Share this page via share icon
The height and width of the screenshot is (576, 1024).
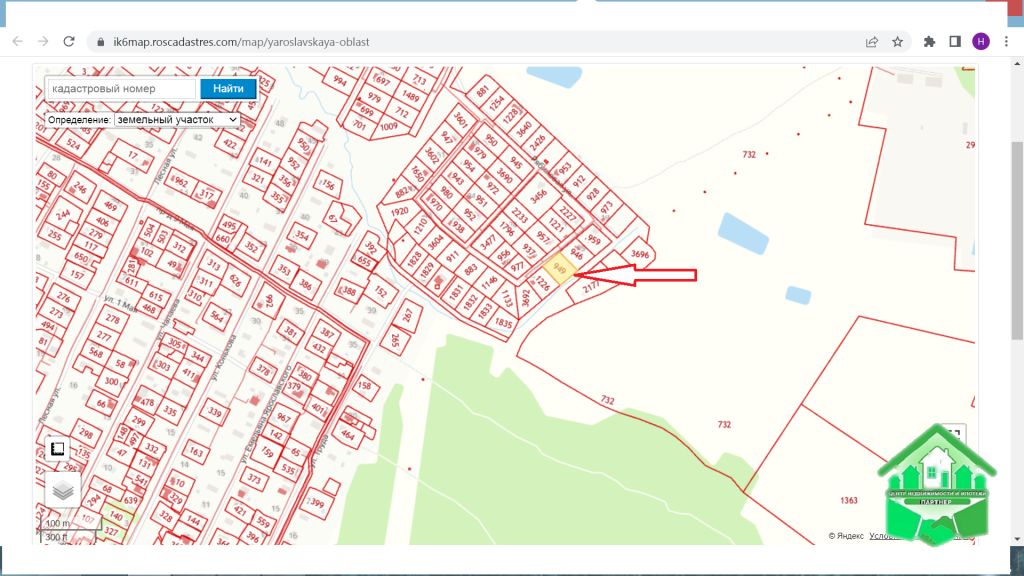click(872, 41)
